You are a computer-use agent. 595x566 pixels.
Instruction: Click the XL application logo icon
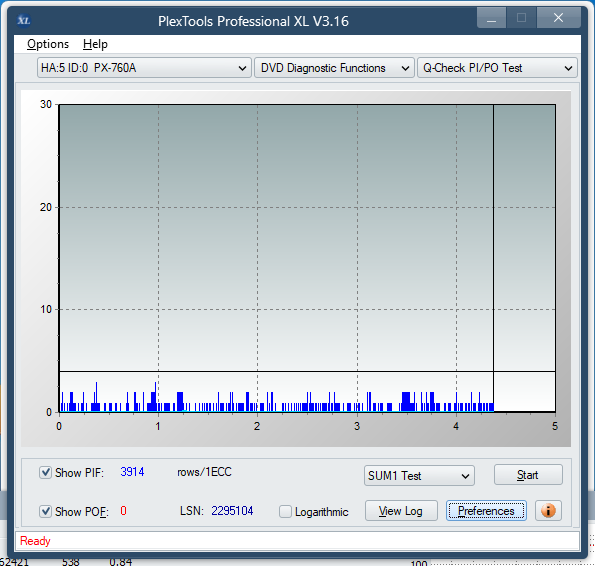coord(24,20)
